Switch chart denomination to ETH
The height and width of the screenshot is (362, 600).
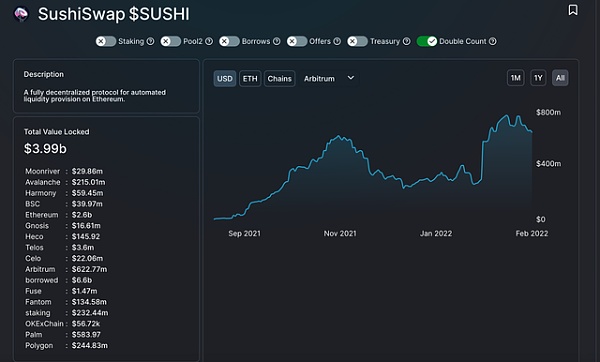(250, 78)
